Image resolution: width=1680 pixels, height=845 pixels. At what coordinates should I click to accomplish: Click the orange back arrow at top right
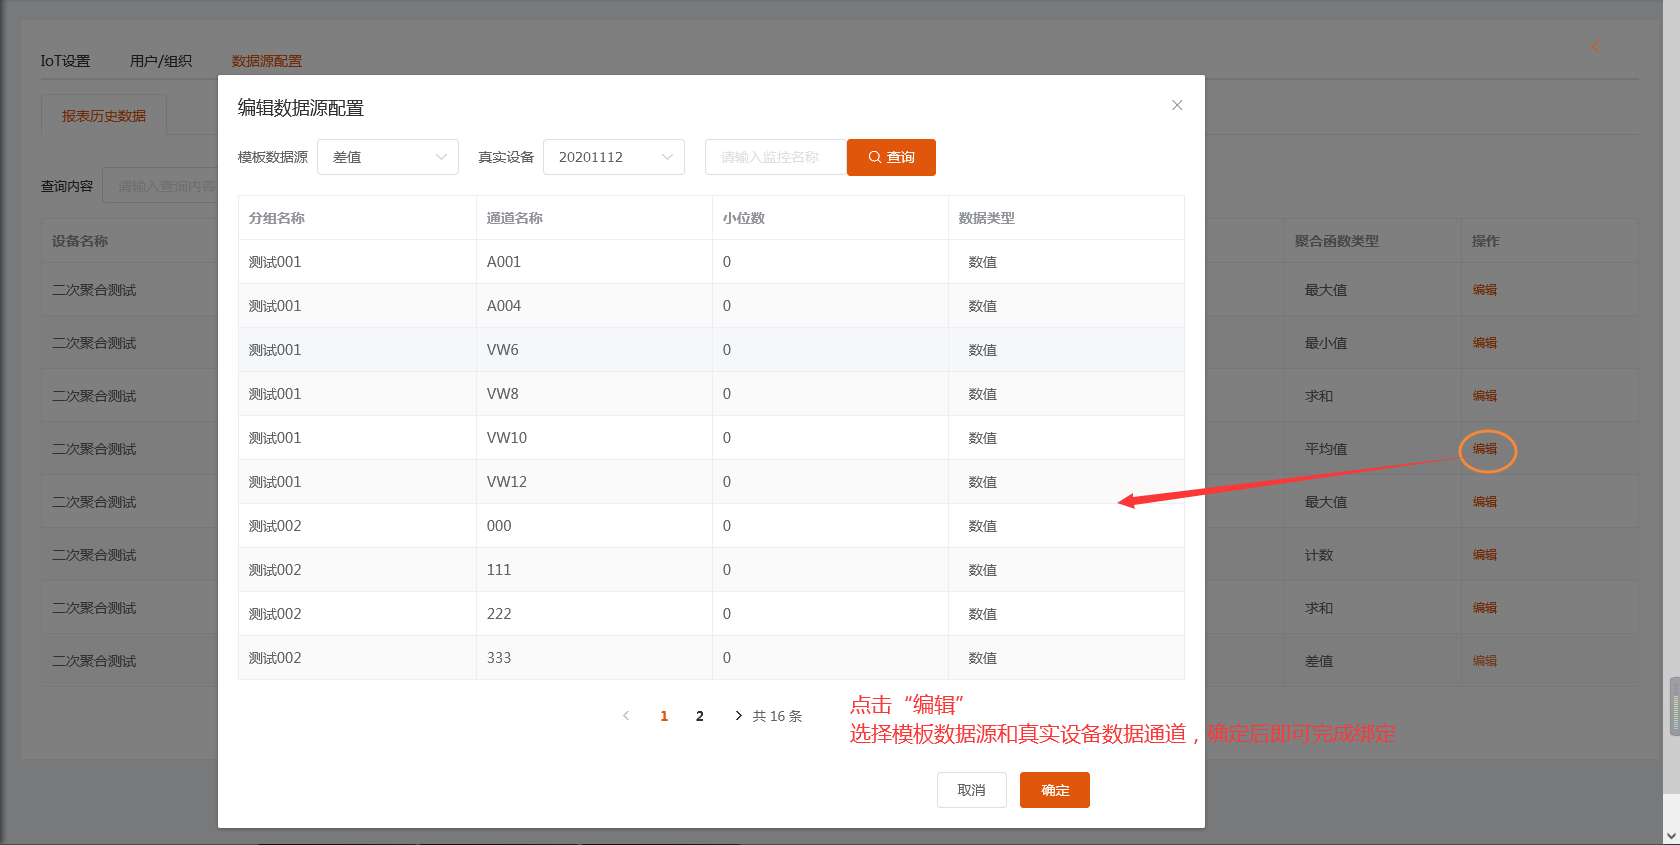pos(1595,46)
